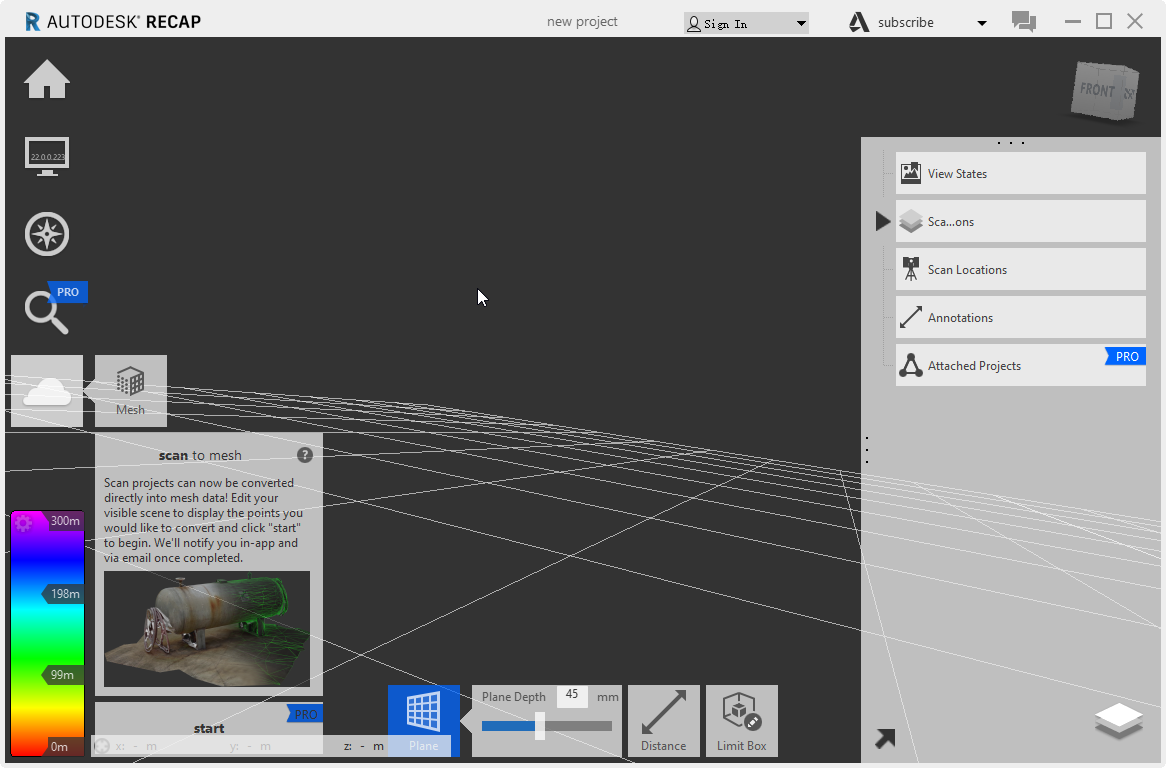The image size is (1166, 768).
Task: Activate the Limit Box tool
Action: (x=741, y=720)
